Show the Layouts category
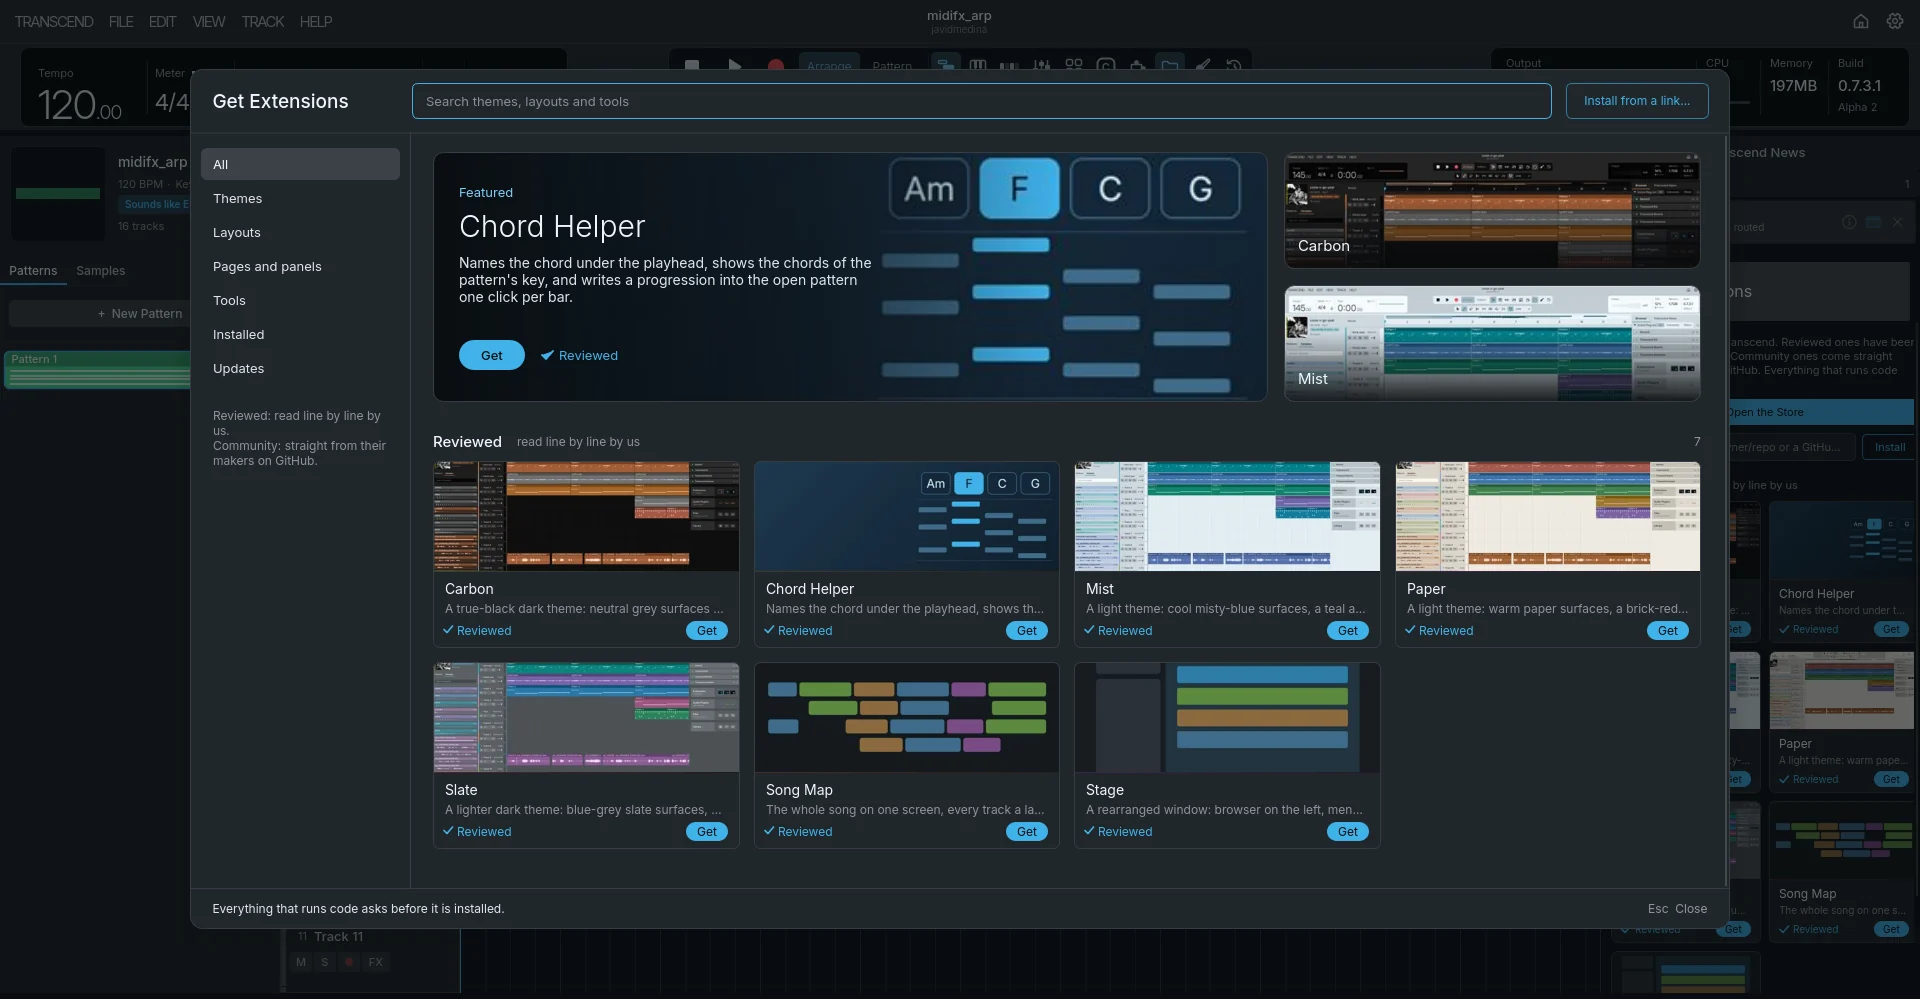Screen dimensions: 1920x999 click(x=300, y=232)
